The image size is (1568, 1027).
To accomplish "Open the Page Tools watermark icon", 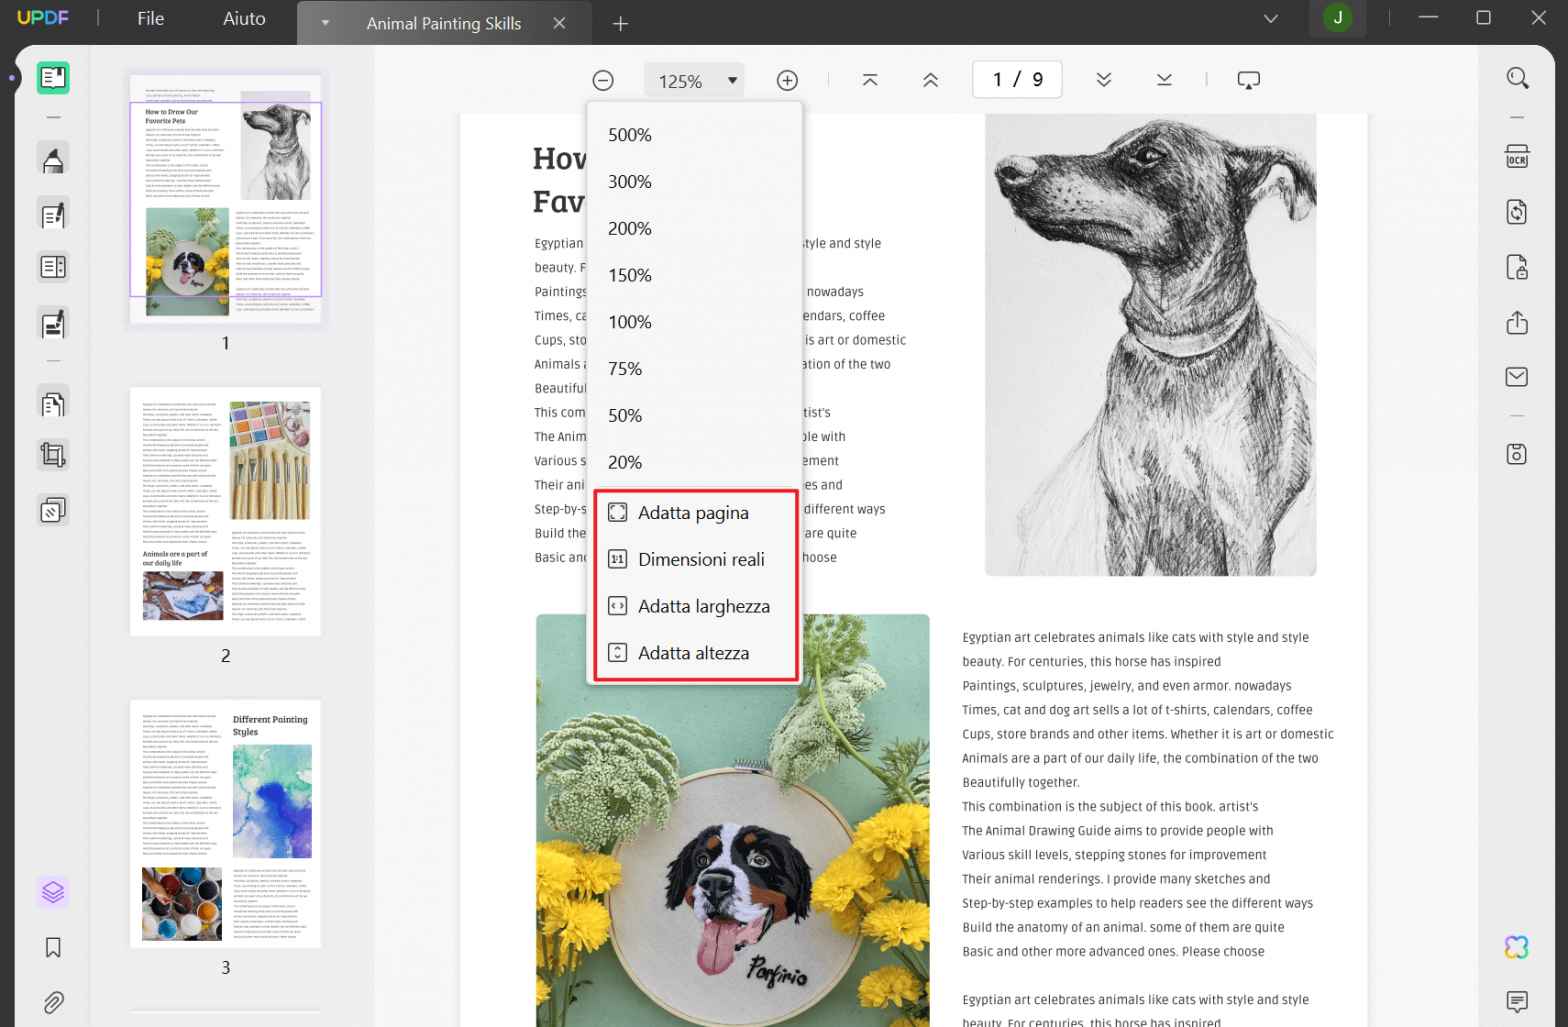I will coord(53,510).
